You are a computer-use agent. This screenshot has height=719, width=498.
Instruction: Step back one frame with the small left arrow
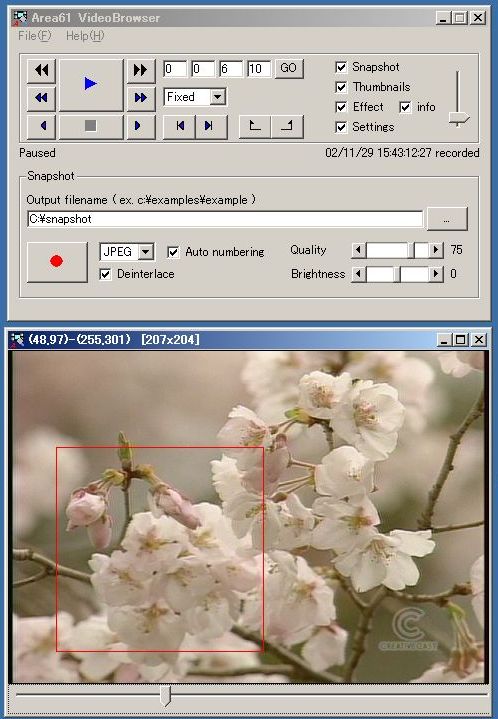pyautogui.click(x=41, y=126)
